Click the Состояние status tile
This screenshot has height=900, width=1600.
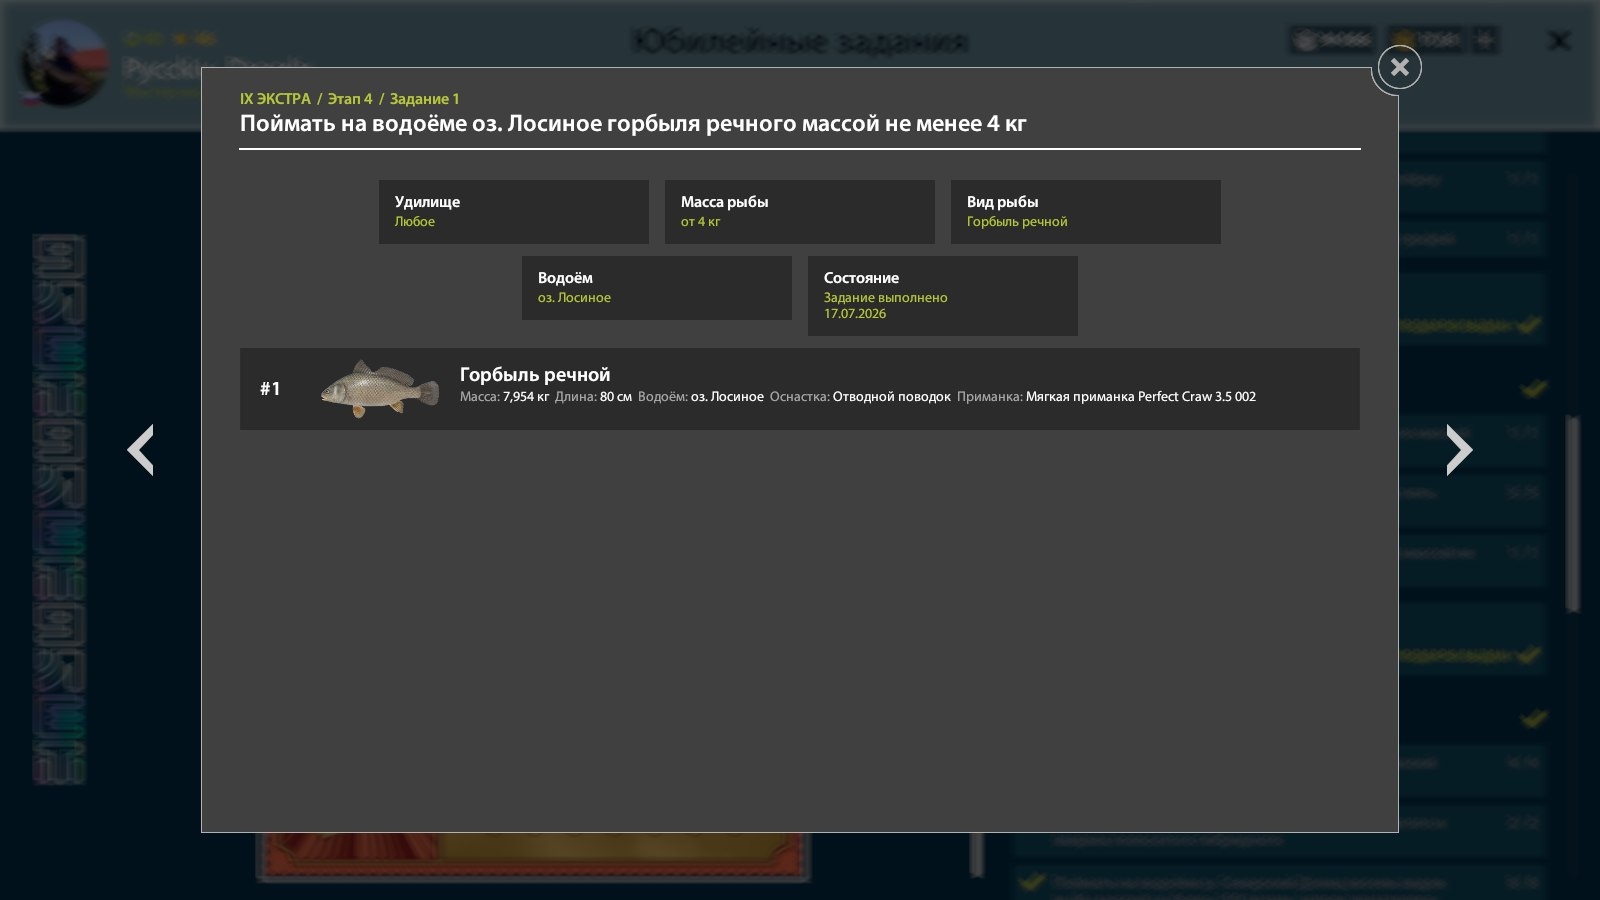coord(943,296)
